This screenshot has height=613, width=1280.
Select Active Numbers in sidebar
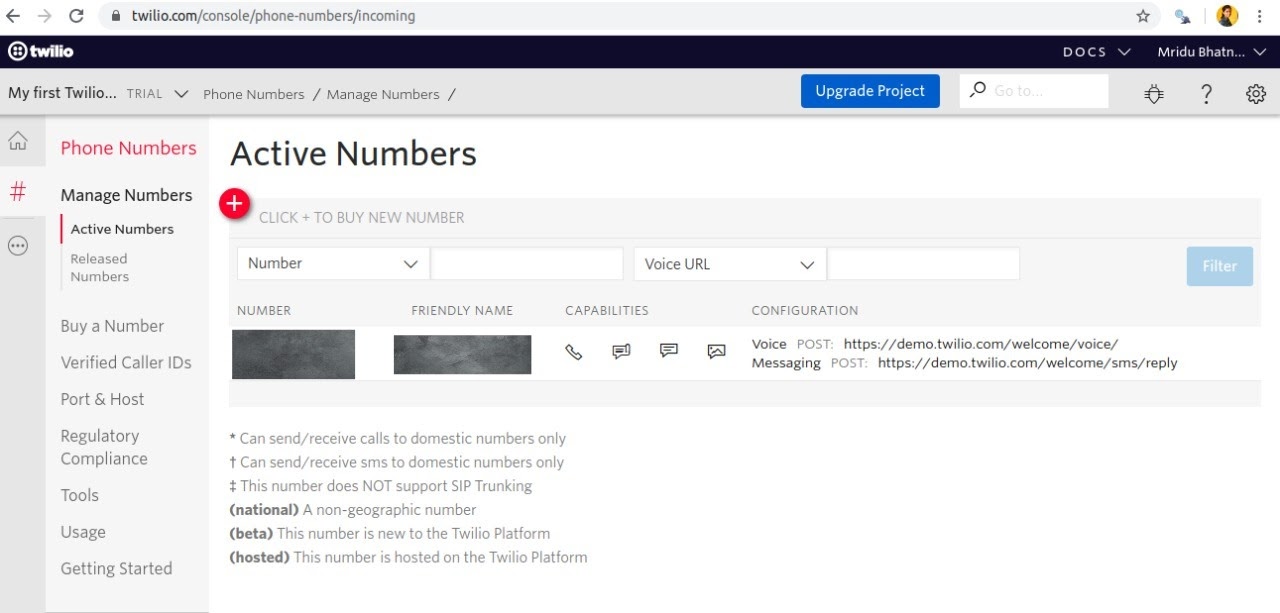point(122,229)
